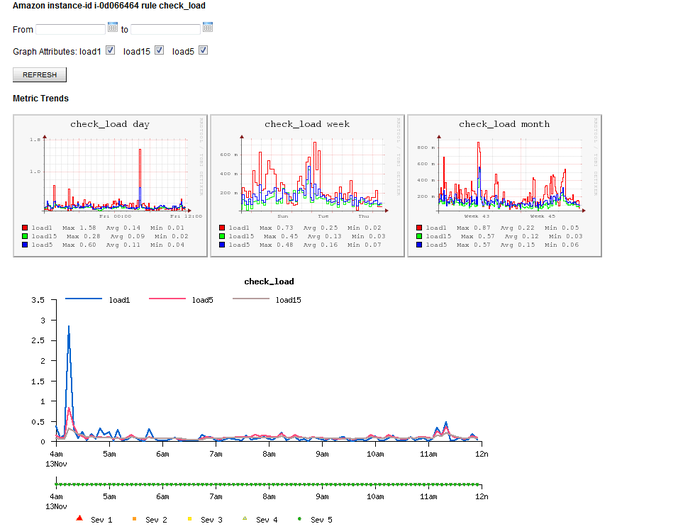
Task: Uncheck the load5 graph attribute
Action: click(203, 50)
